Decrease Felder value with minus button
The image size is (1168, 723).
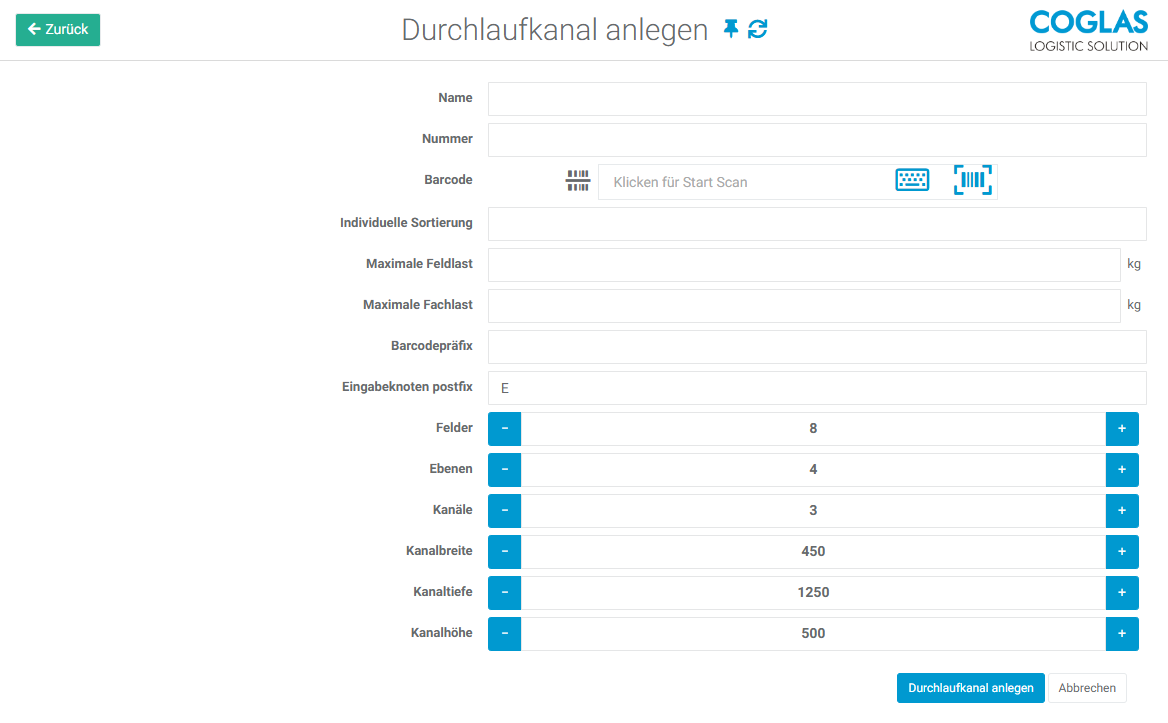point(504,429)
